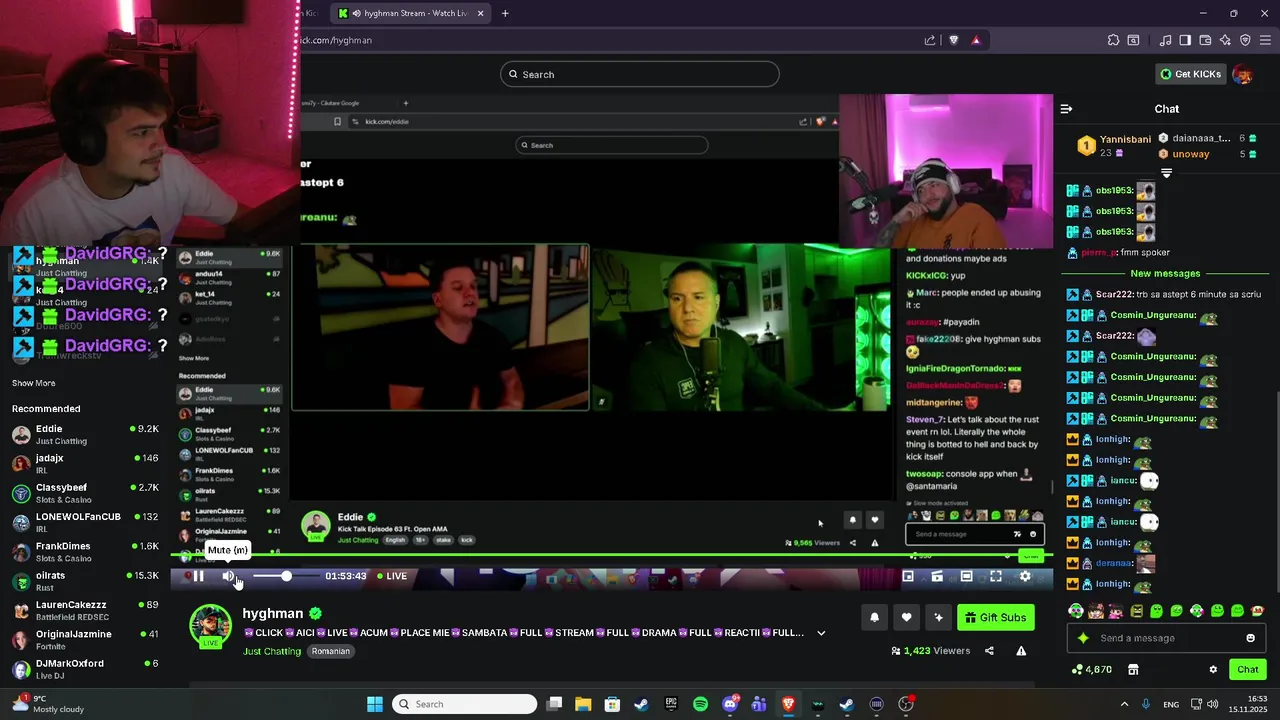The height and width of the screenshot is (720, 1280).
Task: Open LONEWOLFanCUB channel in Recommended
Action: tap(85, 523)
